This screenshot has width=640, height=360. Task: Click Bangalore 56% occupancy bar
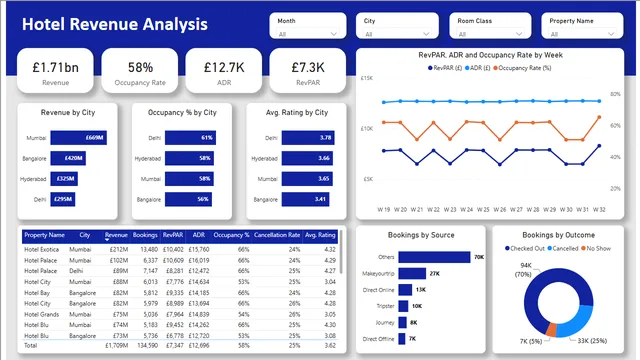[x=188, y=200]
